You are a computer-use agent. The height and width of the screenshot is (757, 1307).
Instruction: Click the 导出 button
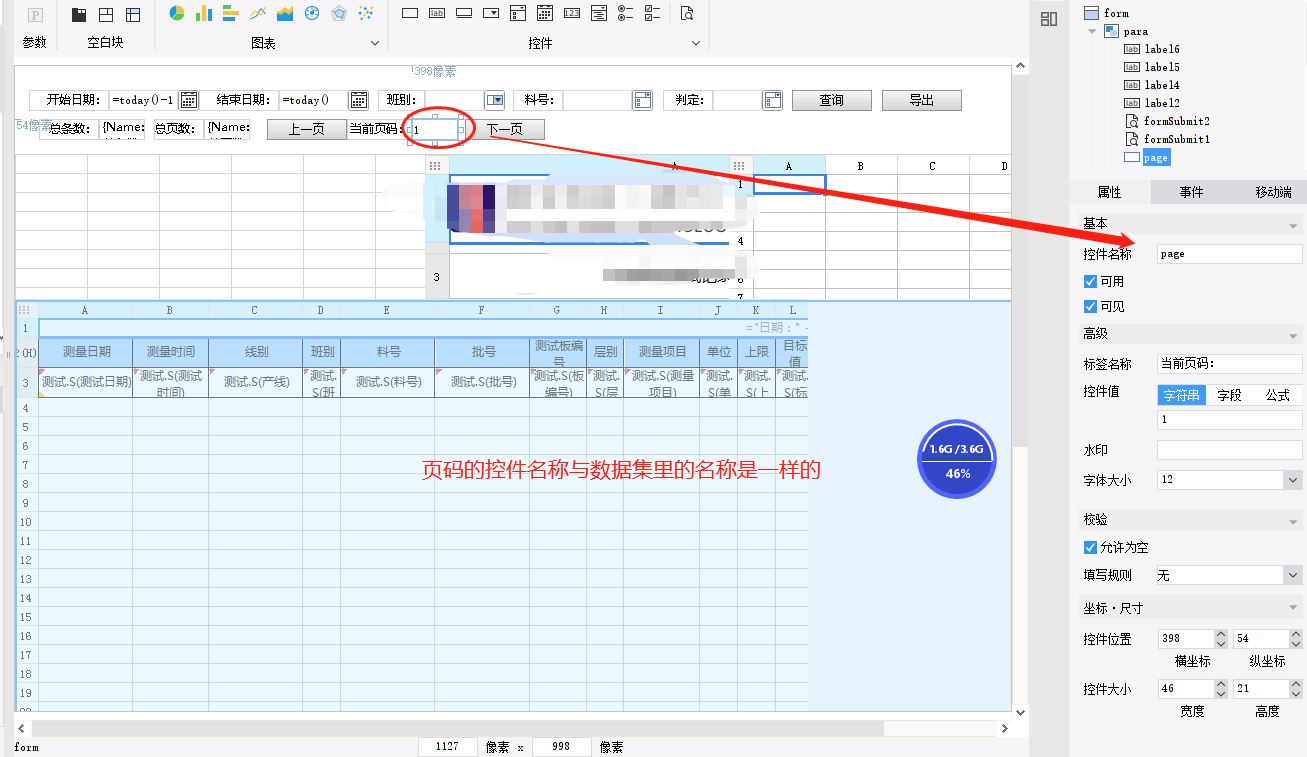click(922, 100)
